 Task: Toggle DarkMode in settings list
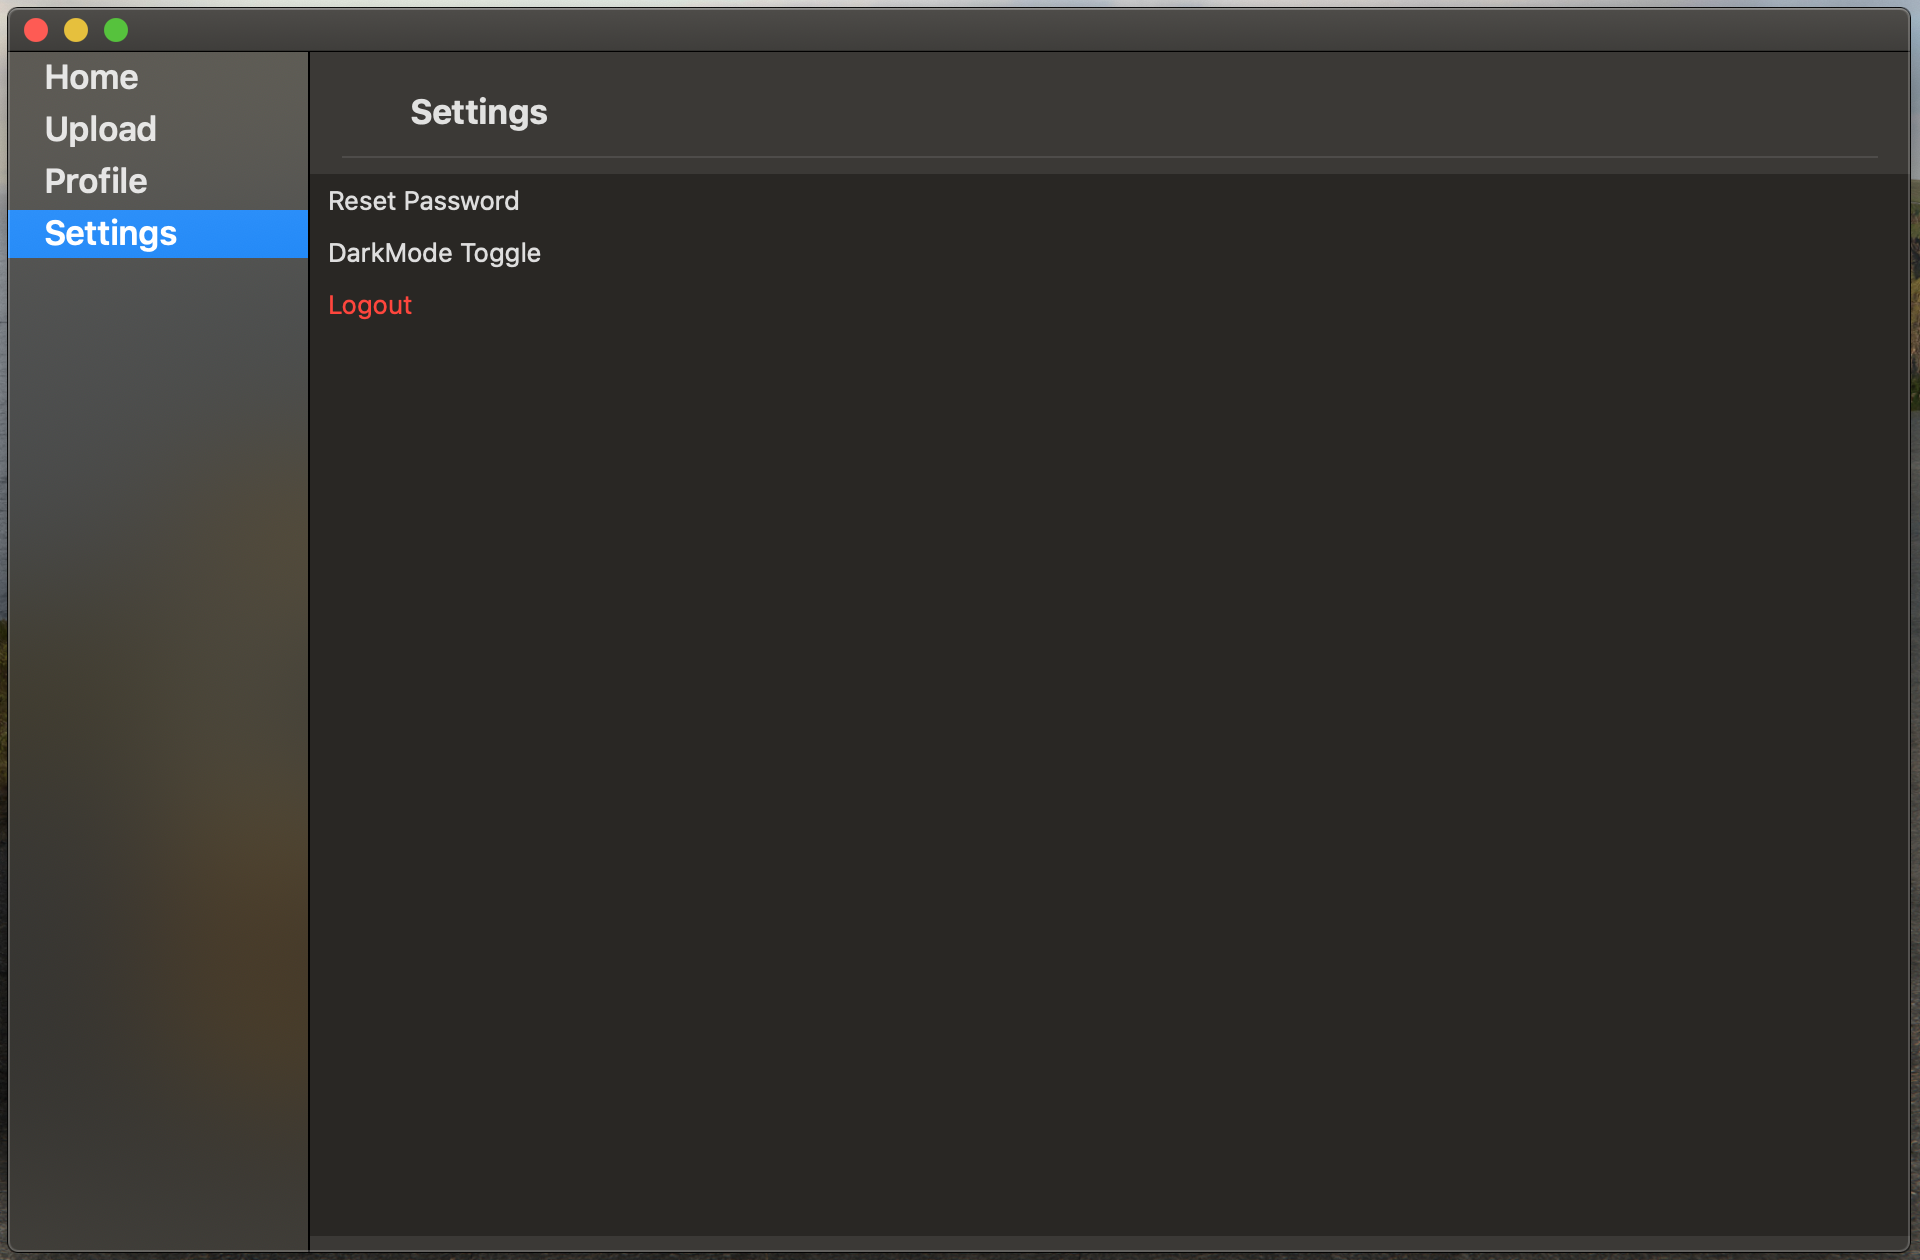(434, 253)
